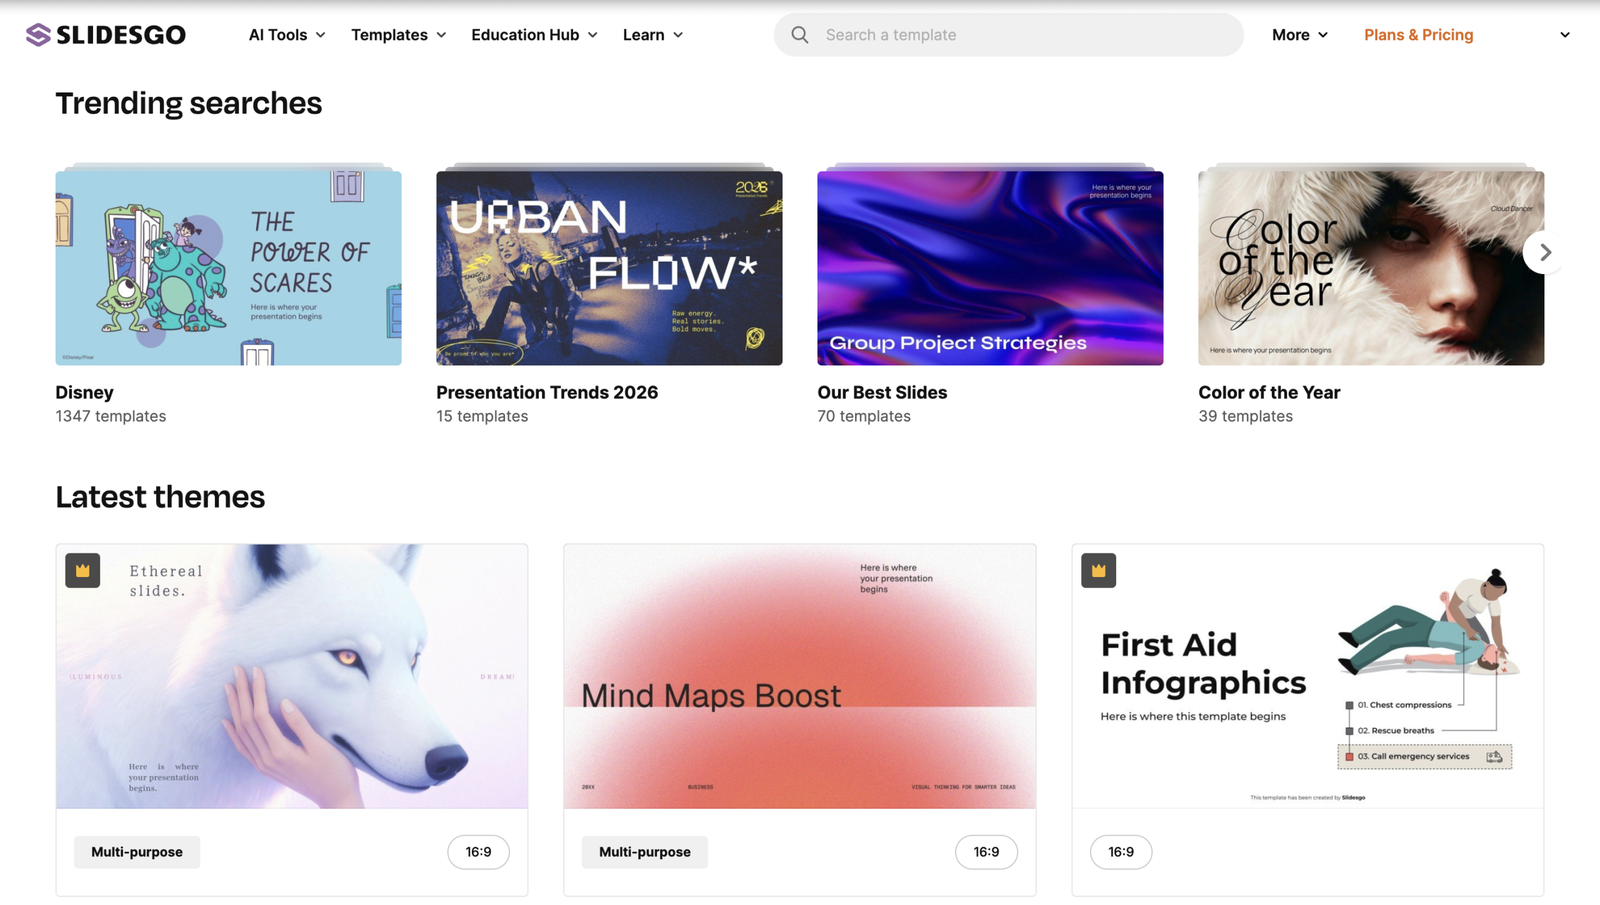This screenshot has width=1600, height=905.
Task: Select Education Hub in the navigation
Action: pyautogui.click(x=532, y=34)
